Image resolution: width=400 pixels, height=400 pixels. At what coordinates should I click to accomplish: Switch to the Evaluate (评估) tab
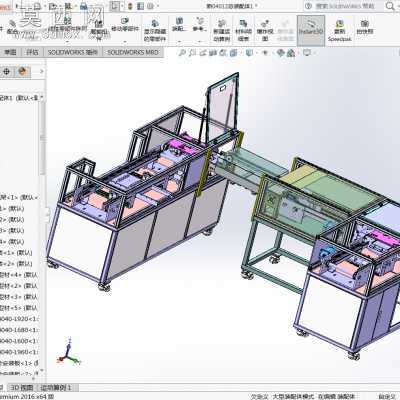32,52
